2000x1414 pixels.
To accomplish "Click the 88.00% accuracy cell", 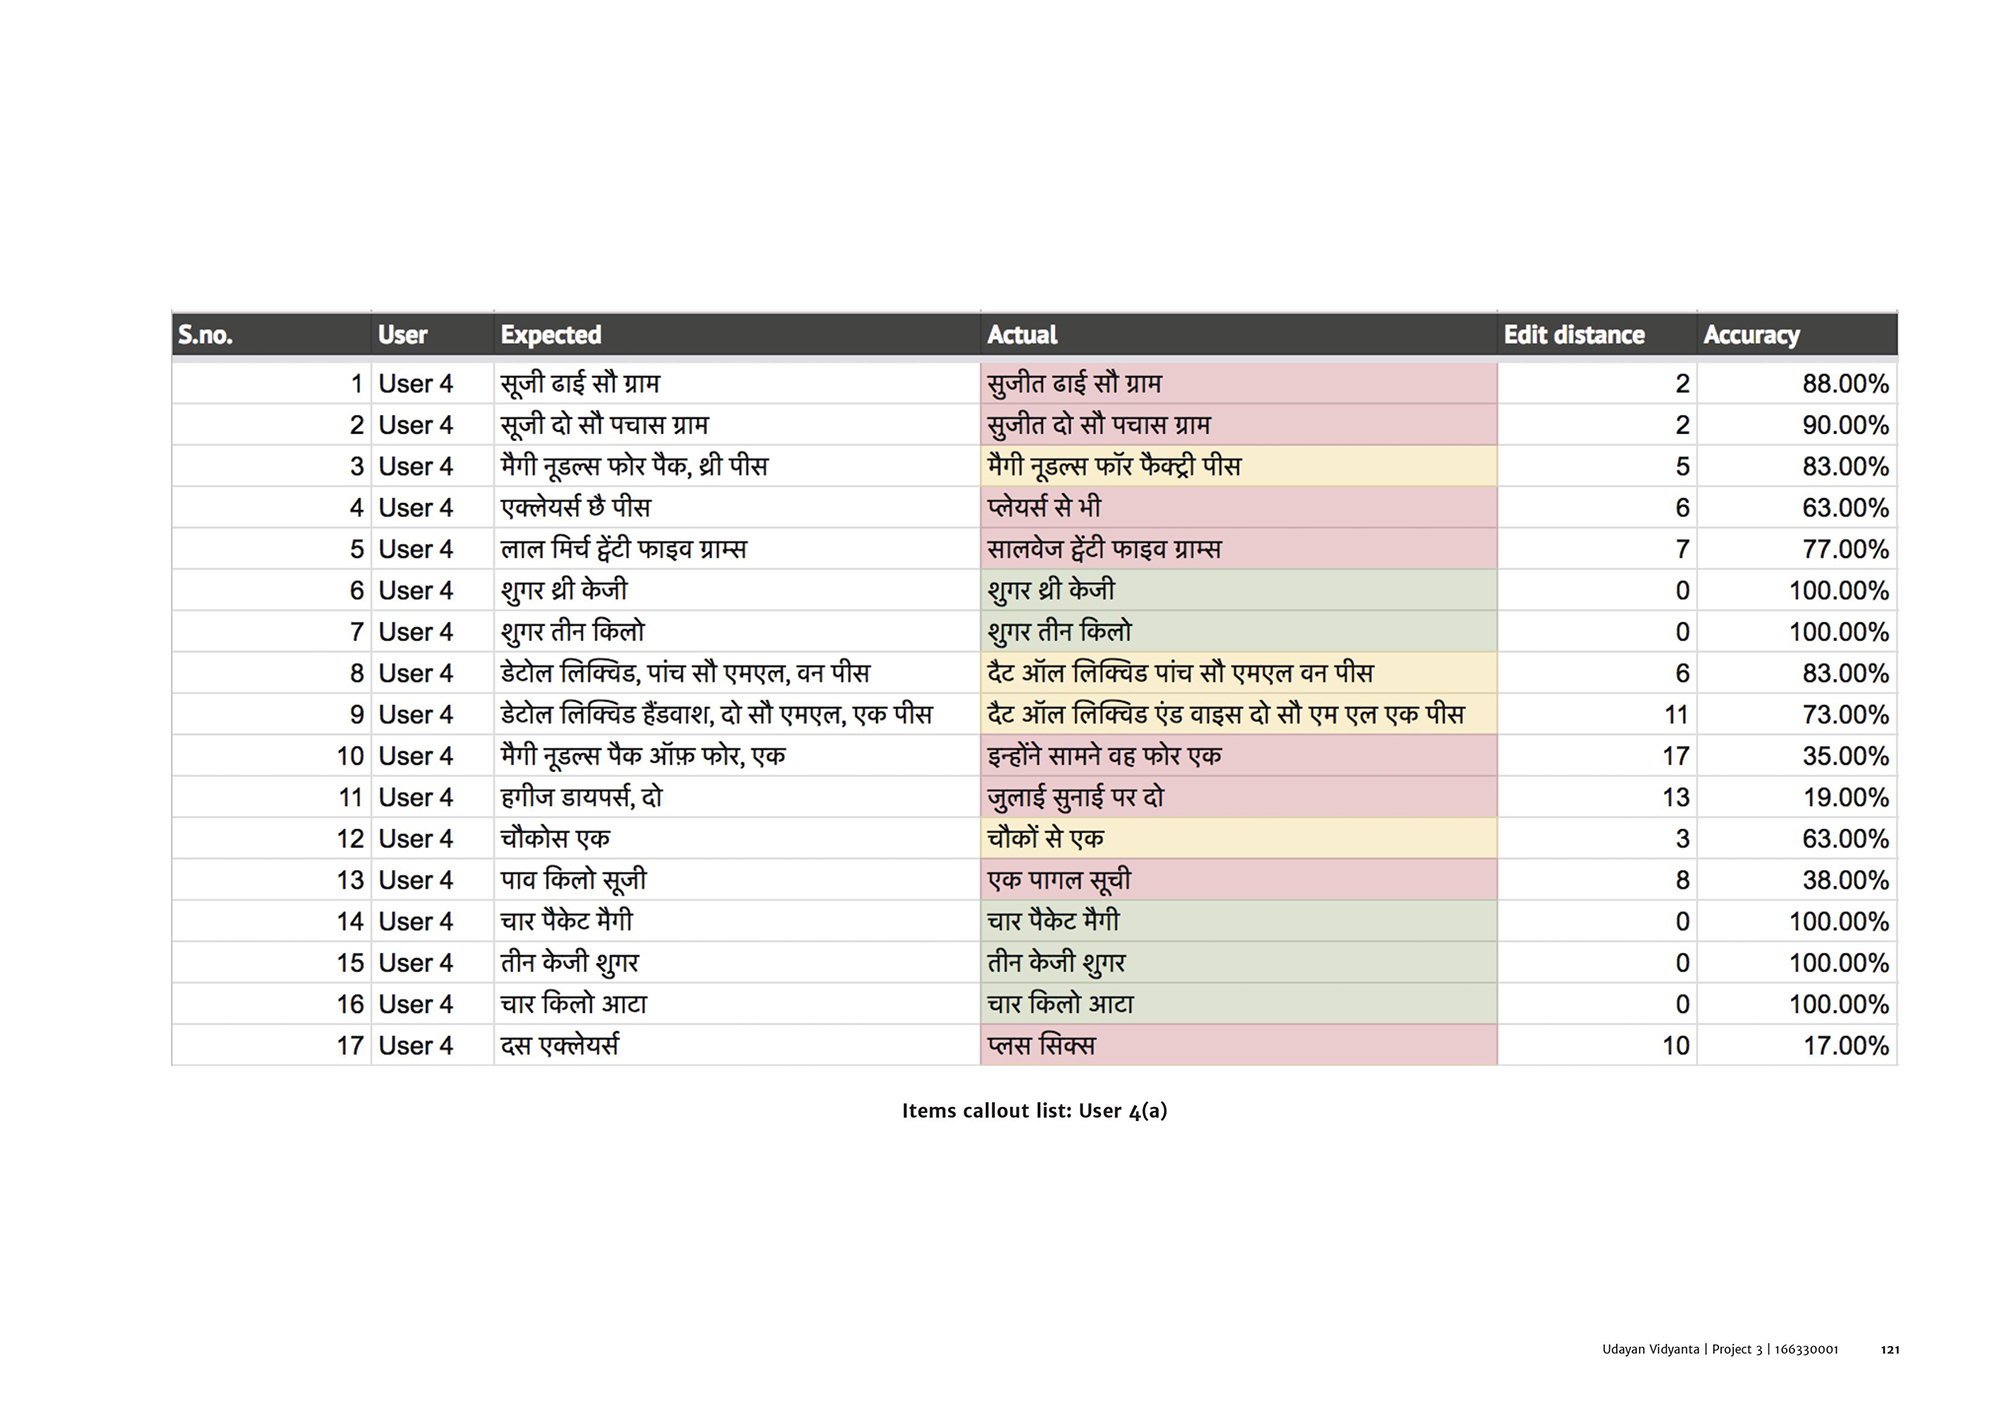I will coord(1845,384).
